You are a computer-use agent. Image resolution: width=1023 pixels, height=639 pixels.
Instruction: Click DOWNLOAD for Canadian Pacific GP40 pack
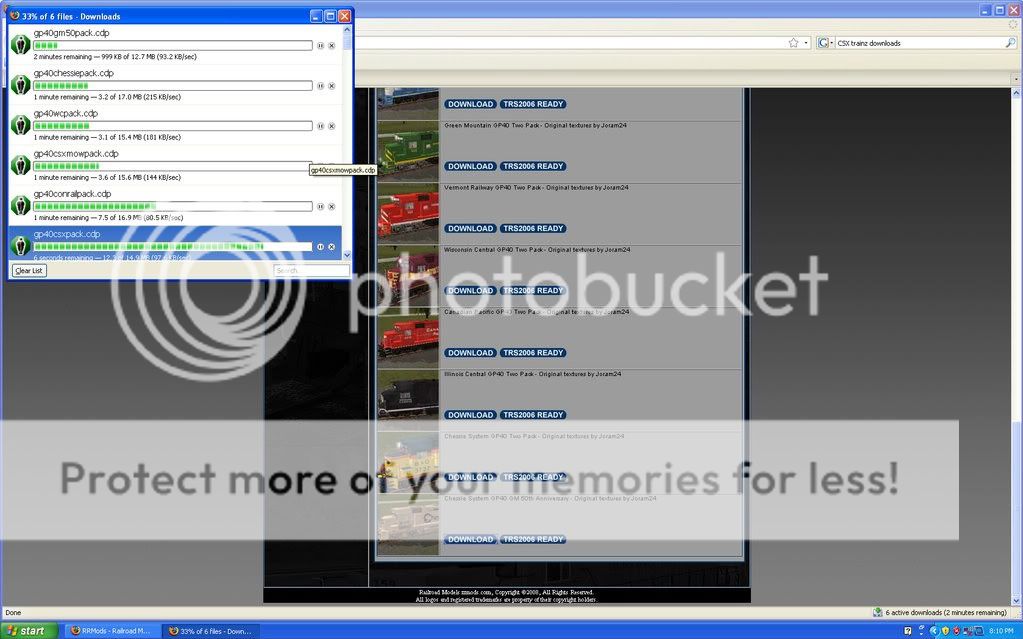470,352
